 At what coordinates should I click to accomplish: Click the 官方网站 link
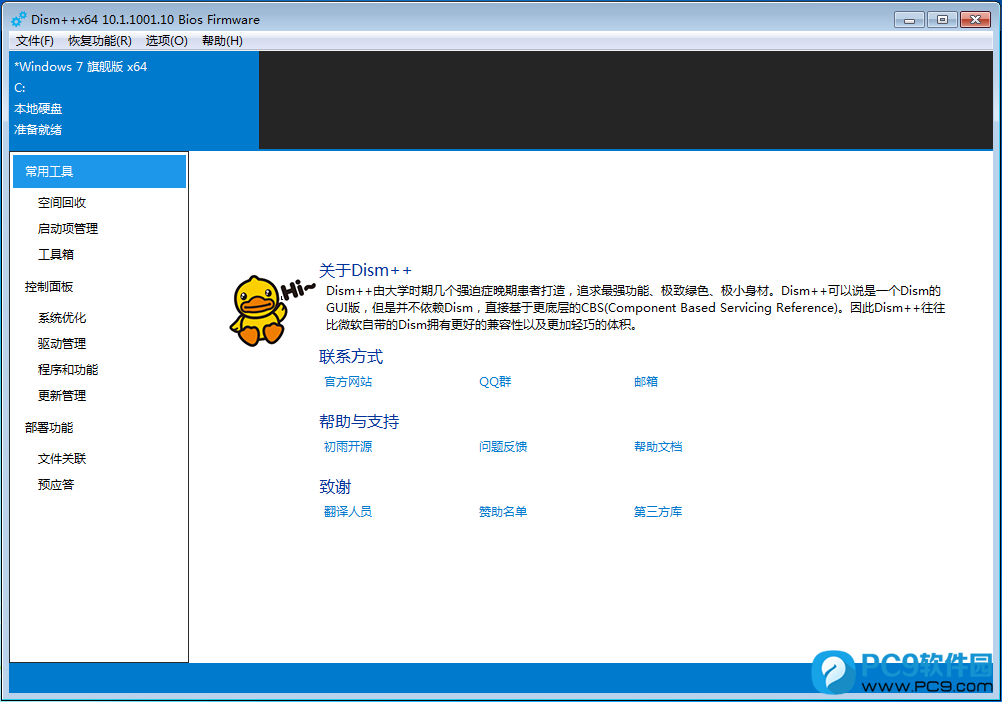click(x=348, y=381)
